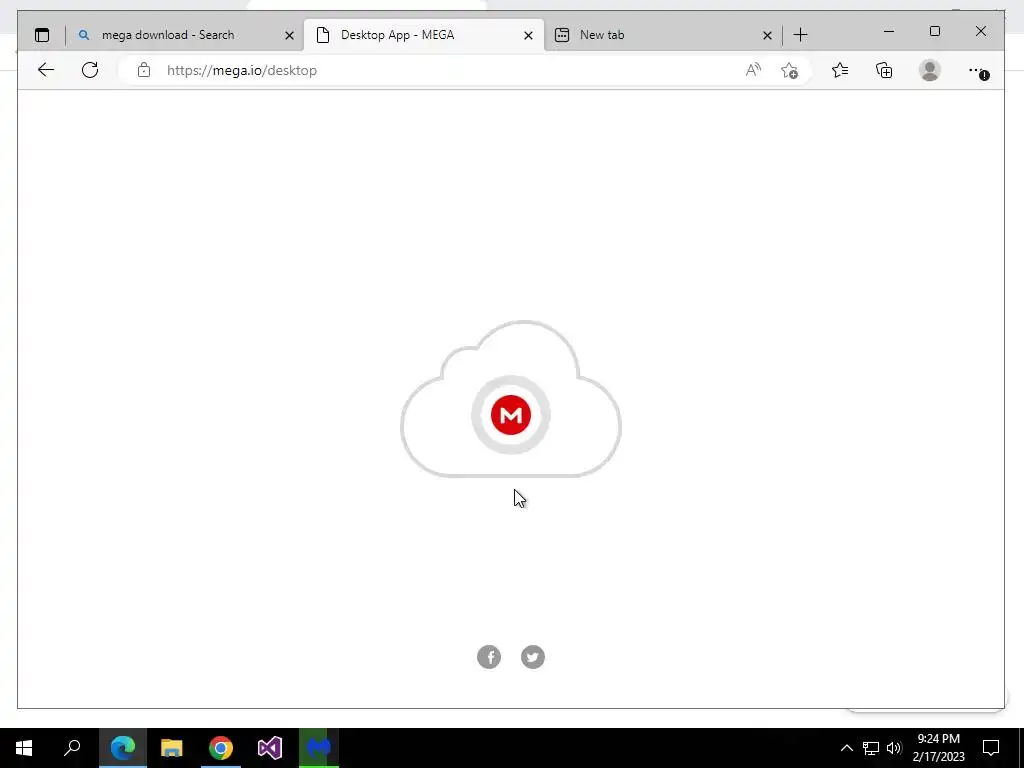The image size is (1024, 768).
Task: Open the Collections panel
Action: (884, 70)
